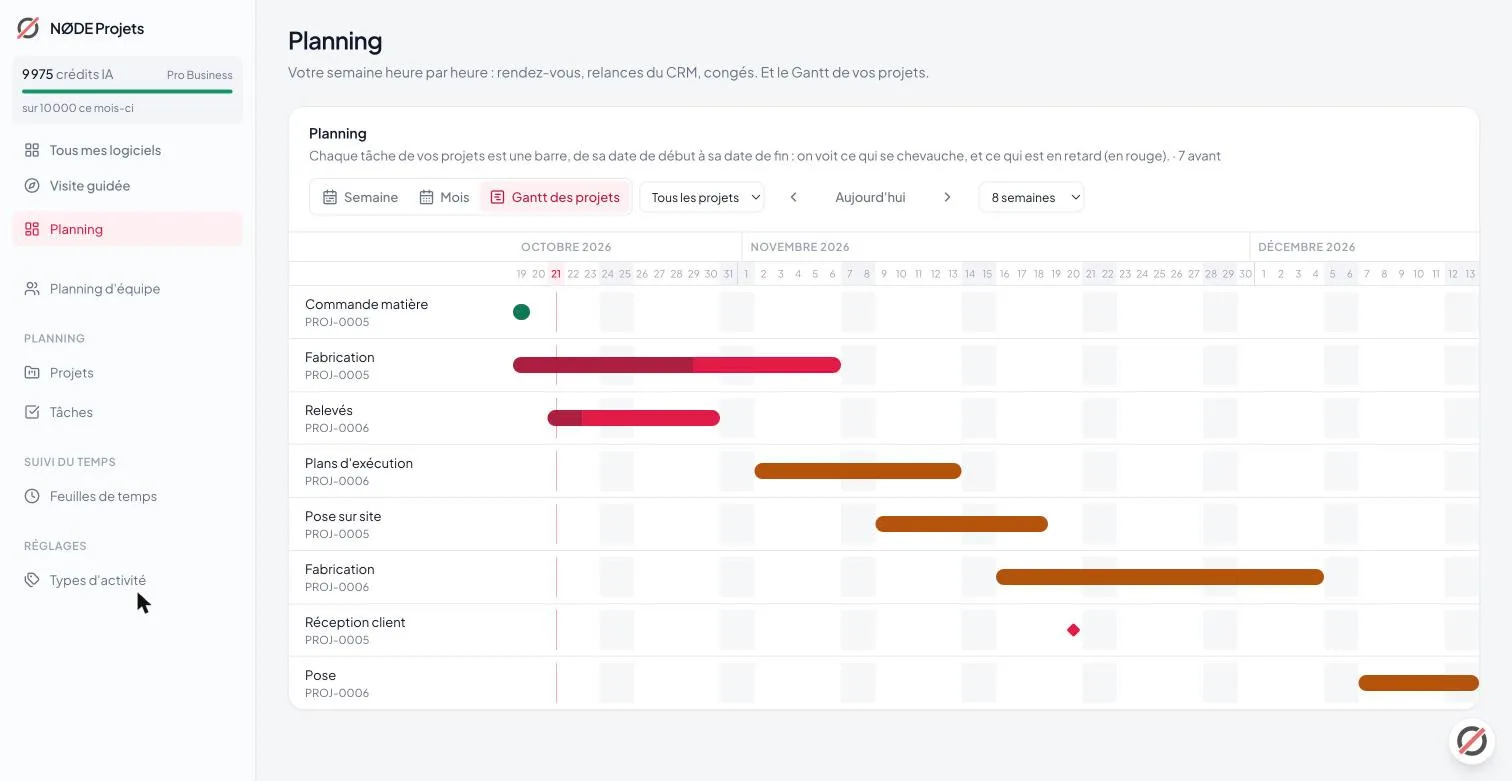Switch to the Semaine view tab
The height and width of the screenshot is (781, 1512).
(x=360, y=197)
